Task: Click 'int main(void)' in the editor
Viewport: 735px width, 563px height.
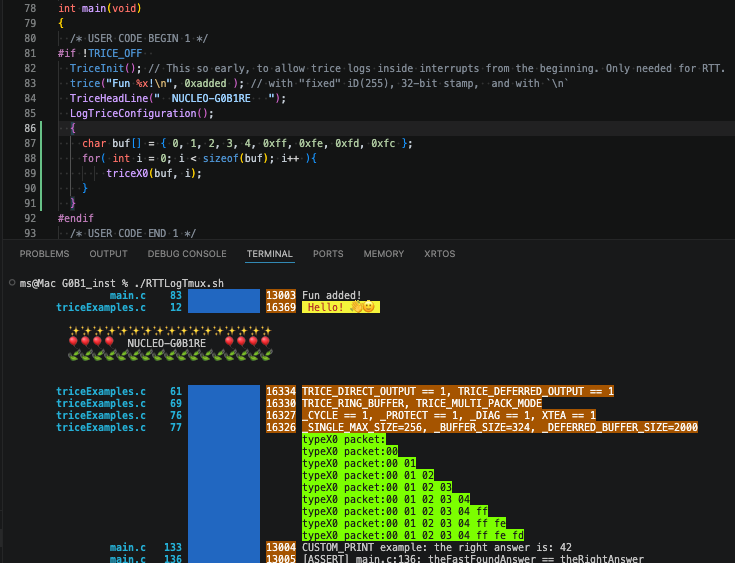Action: [100, 8]
